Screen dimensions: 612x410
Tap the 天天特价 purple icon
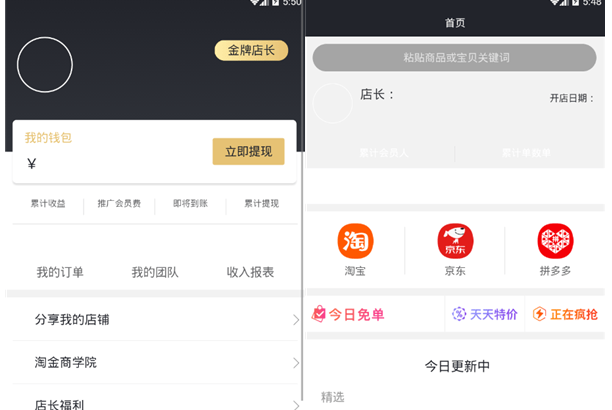tap(459, 314)
